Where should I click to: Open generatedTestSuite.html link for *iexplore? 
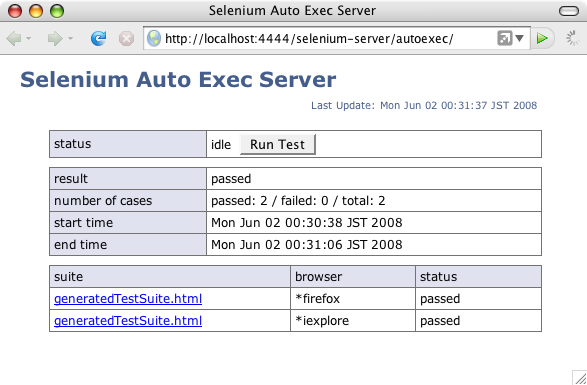128,321
